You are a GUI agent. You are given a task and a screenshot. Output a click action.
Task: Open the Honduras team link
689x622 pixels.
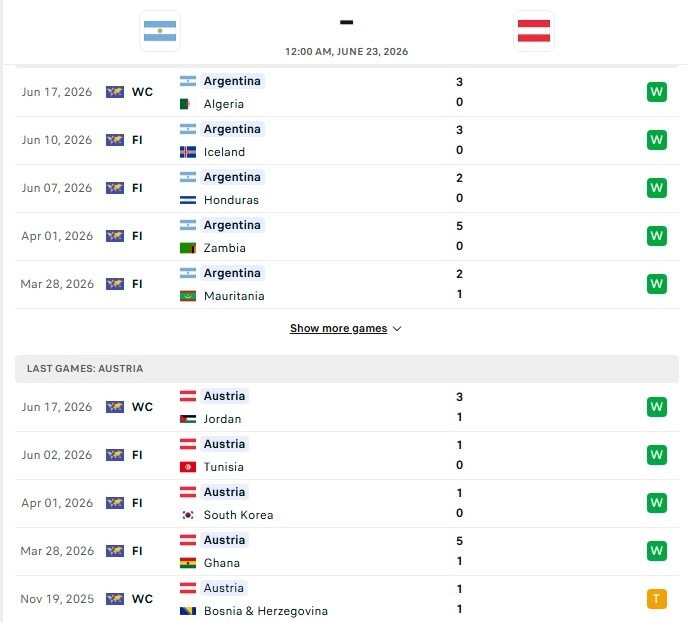click(x=231, y=200)
